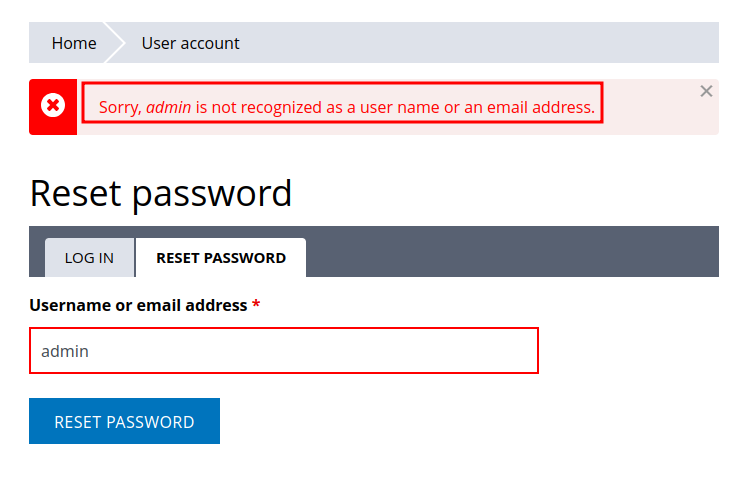
Task: Open the User account breadcrumb link
Action: (x=190, y=43)
